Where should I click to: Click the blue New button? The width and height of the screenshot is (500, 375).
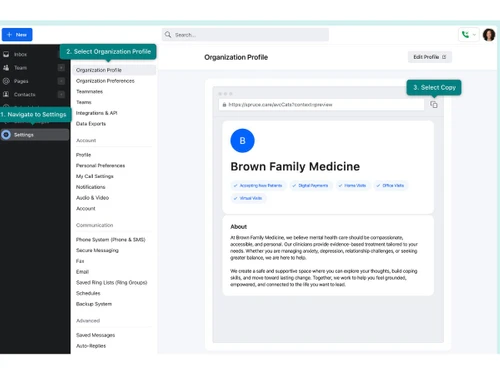(x=17, y=35)
